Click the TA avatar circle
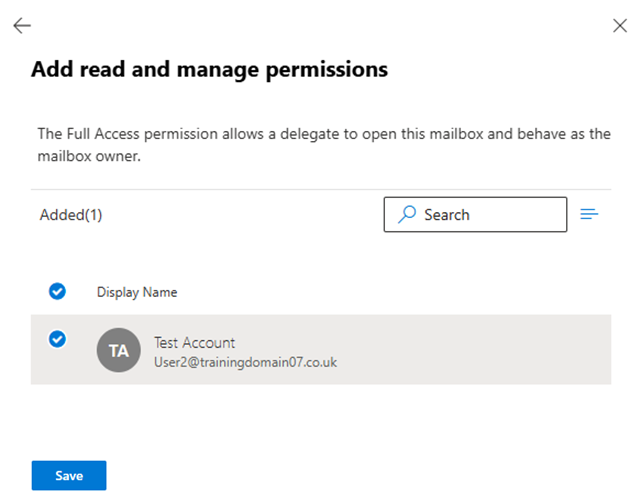This screenshot has width=641, height=496. pos(119,350)
